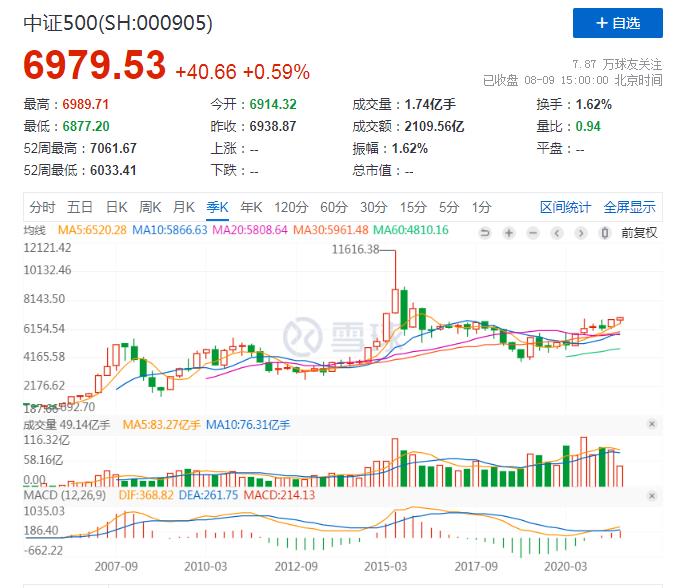692x588 pixels.
Task: Switch to the 60分 interval tab
Action: [x=334, y=207]
